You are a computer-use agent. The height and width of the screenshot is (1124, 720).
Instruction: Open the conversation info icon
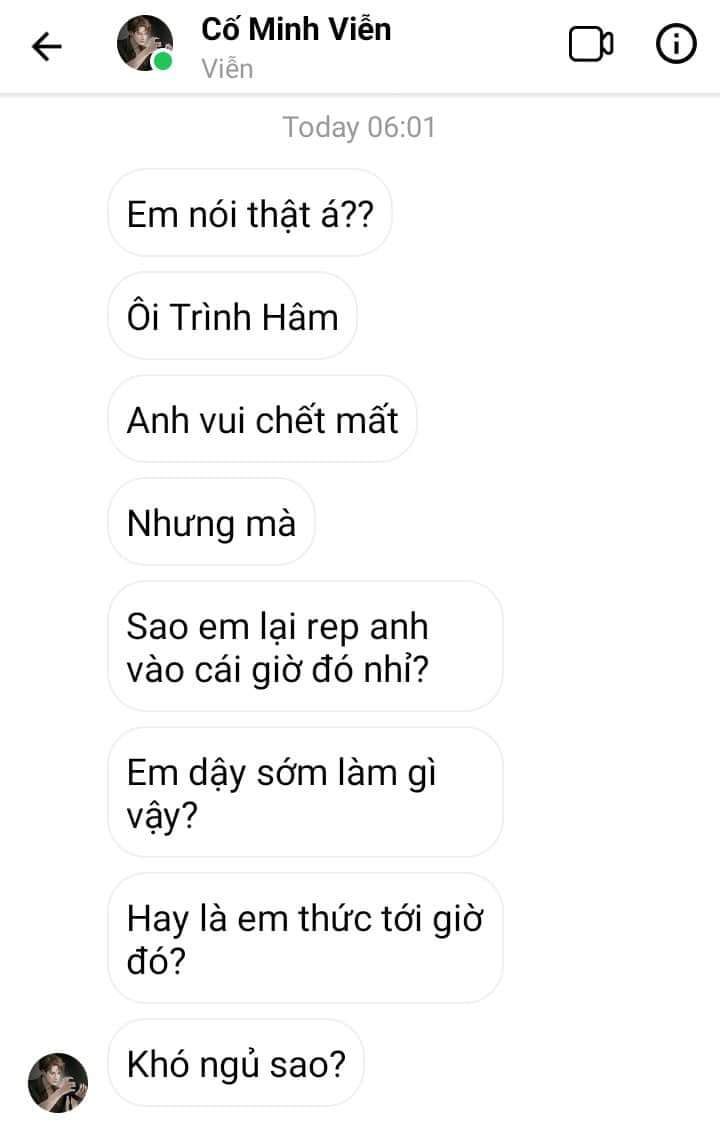click(675, 45)
